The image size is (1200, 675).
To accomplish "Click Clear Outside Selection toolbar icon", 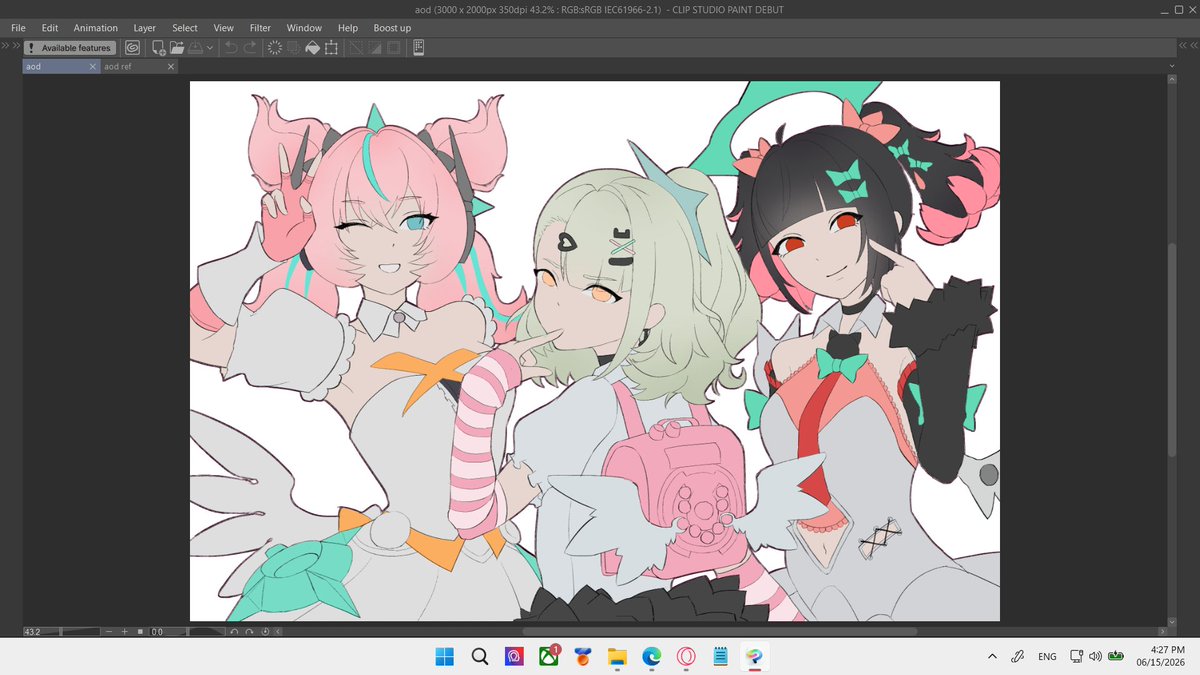I will pyautogui.click(x=293, y=48).
